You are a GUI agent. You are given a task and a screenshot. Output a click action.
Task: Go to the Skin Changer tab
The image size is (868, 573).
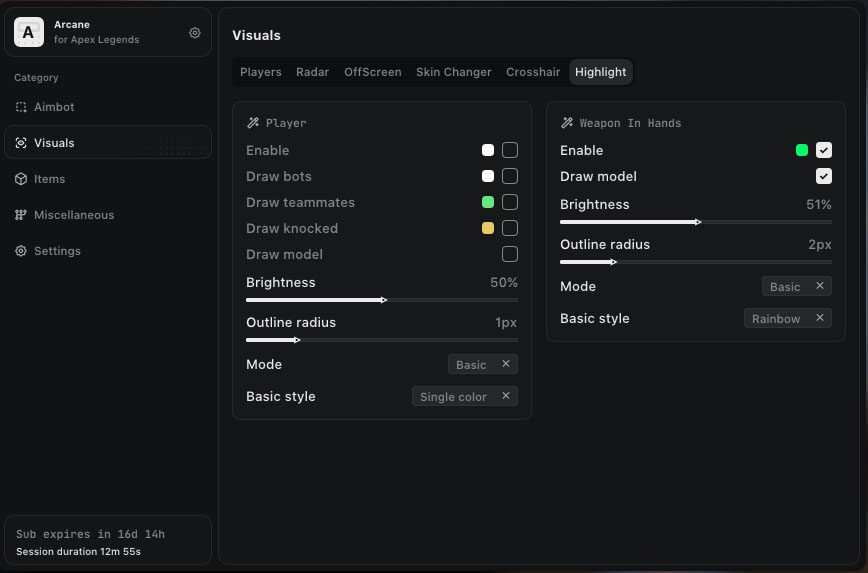pos(453,72)
